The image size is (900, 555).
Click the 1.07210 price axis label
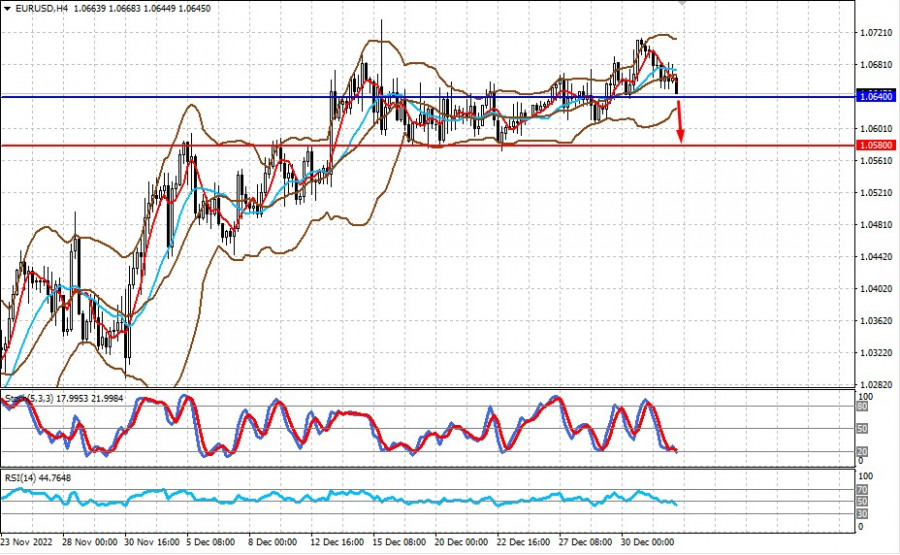click(x=873, y=33)
